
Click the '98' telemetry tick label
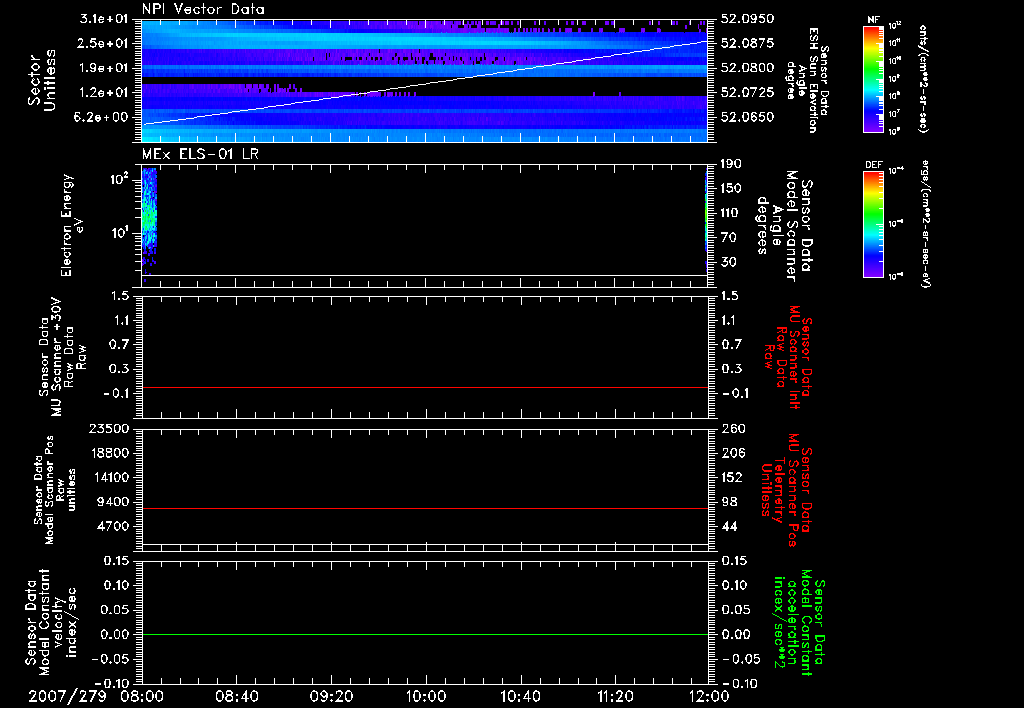point(729,502)
